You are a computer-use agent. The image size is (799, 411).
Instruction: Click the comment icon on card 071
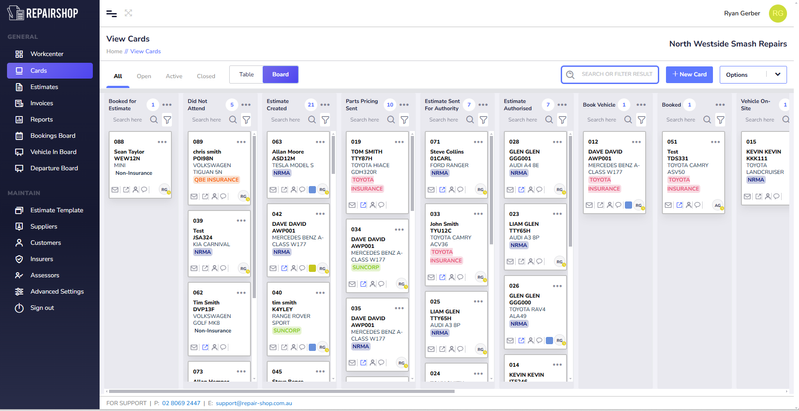tap(462, 188)
